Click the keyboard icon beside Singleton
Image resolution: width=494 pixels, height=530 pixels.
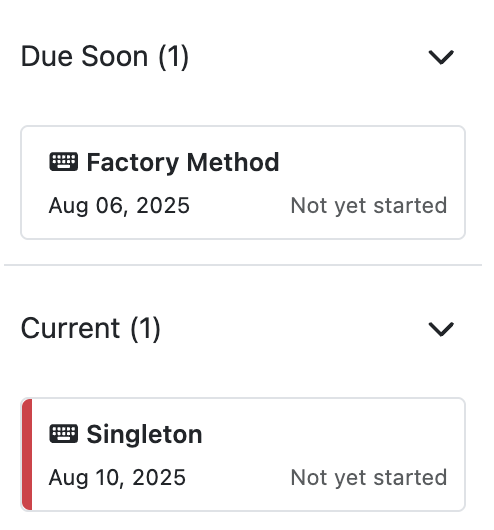click(64, 434)
